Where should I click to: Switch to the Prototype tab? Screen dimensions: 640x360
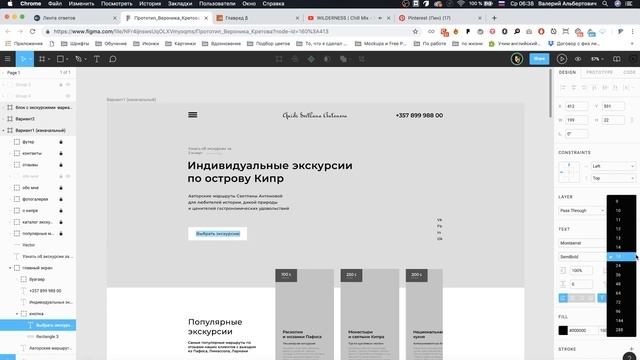pos(599,72)
